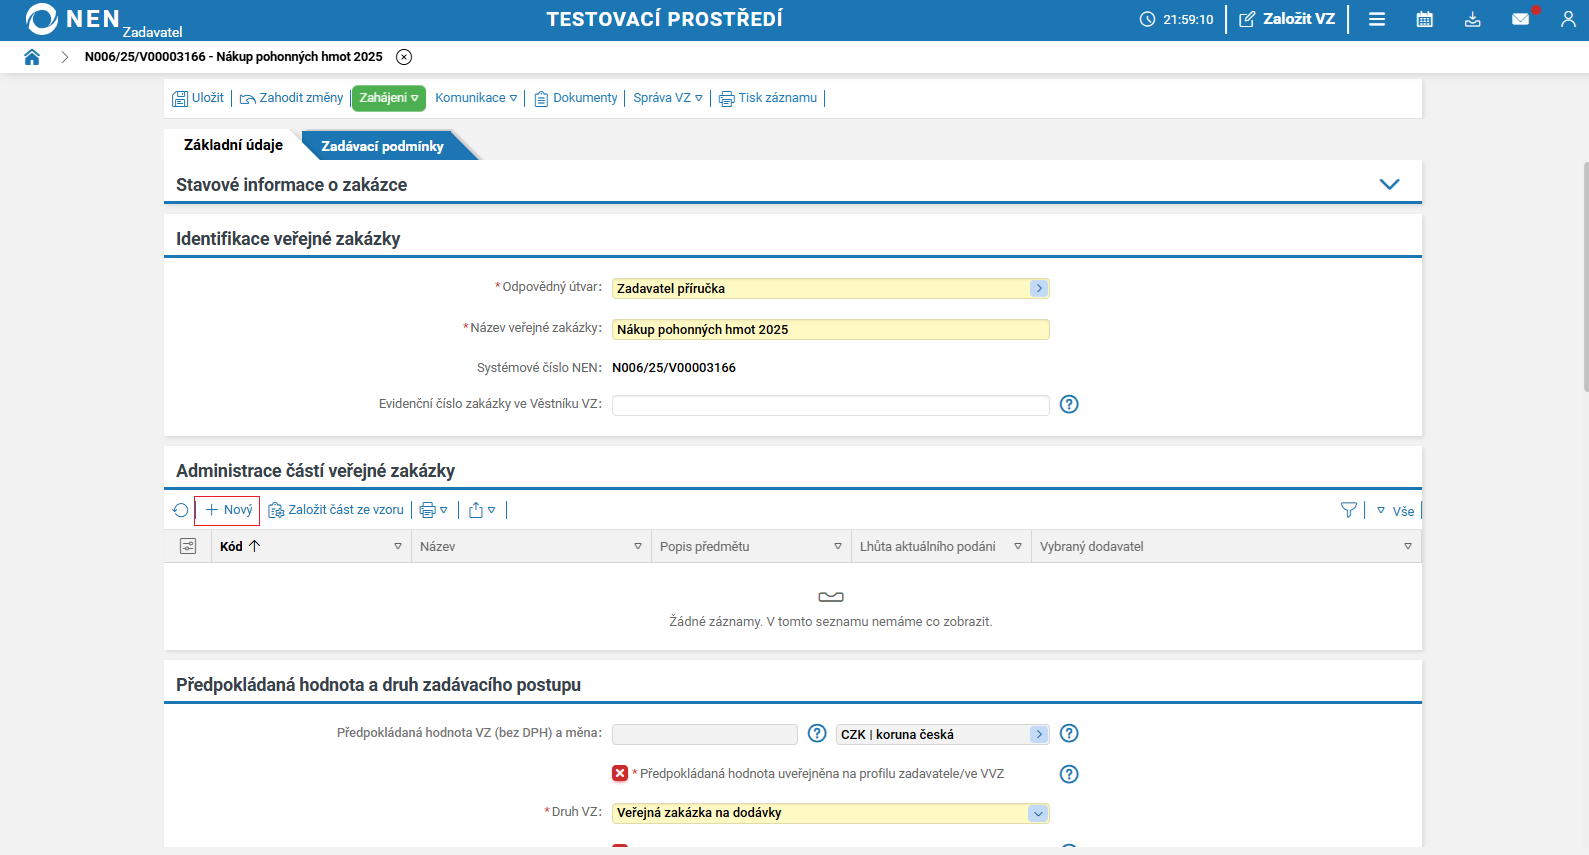Click the refresh icon in parts list
The image size is (1589, 855).
[180, 510]
